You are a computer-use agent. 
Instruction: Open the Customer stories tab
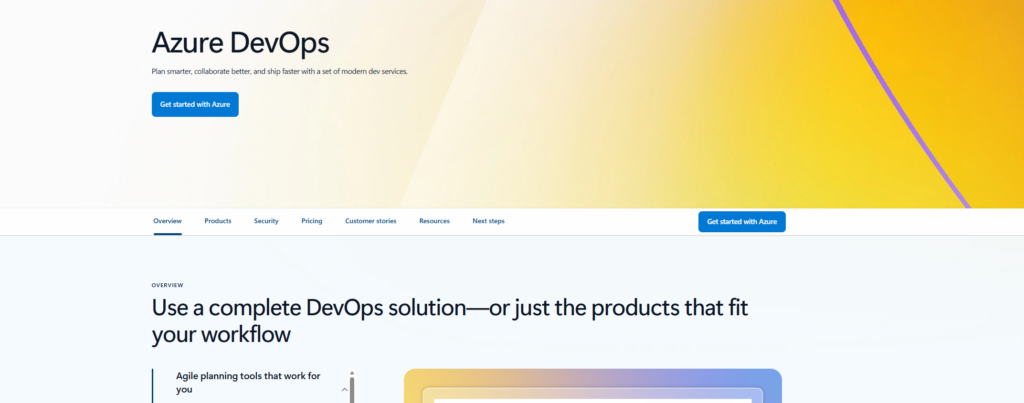tap(371, 221)
